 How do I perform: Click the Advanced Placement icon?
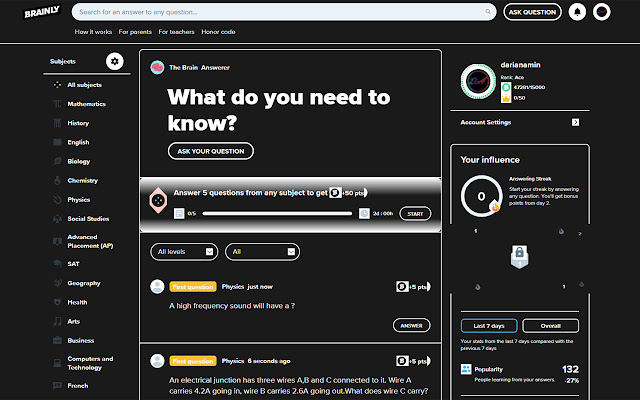58,241
